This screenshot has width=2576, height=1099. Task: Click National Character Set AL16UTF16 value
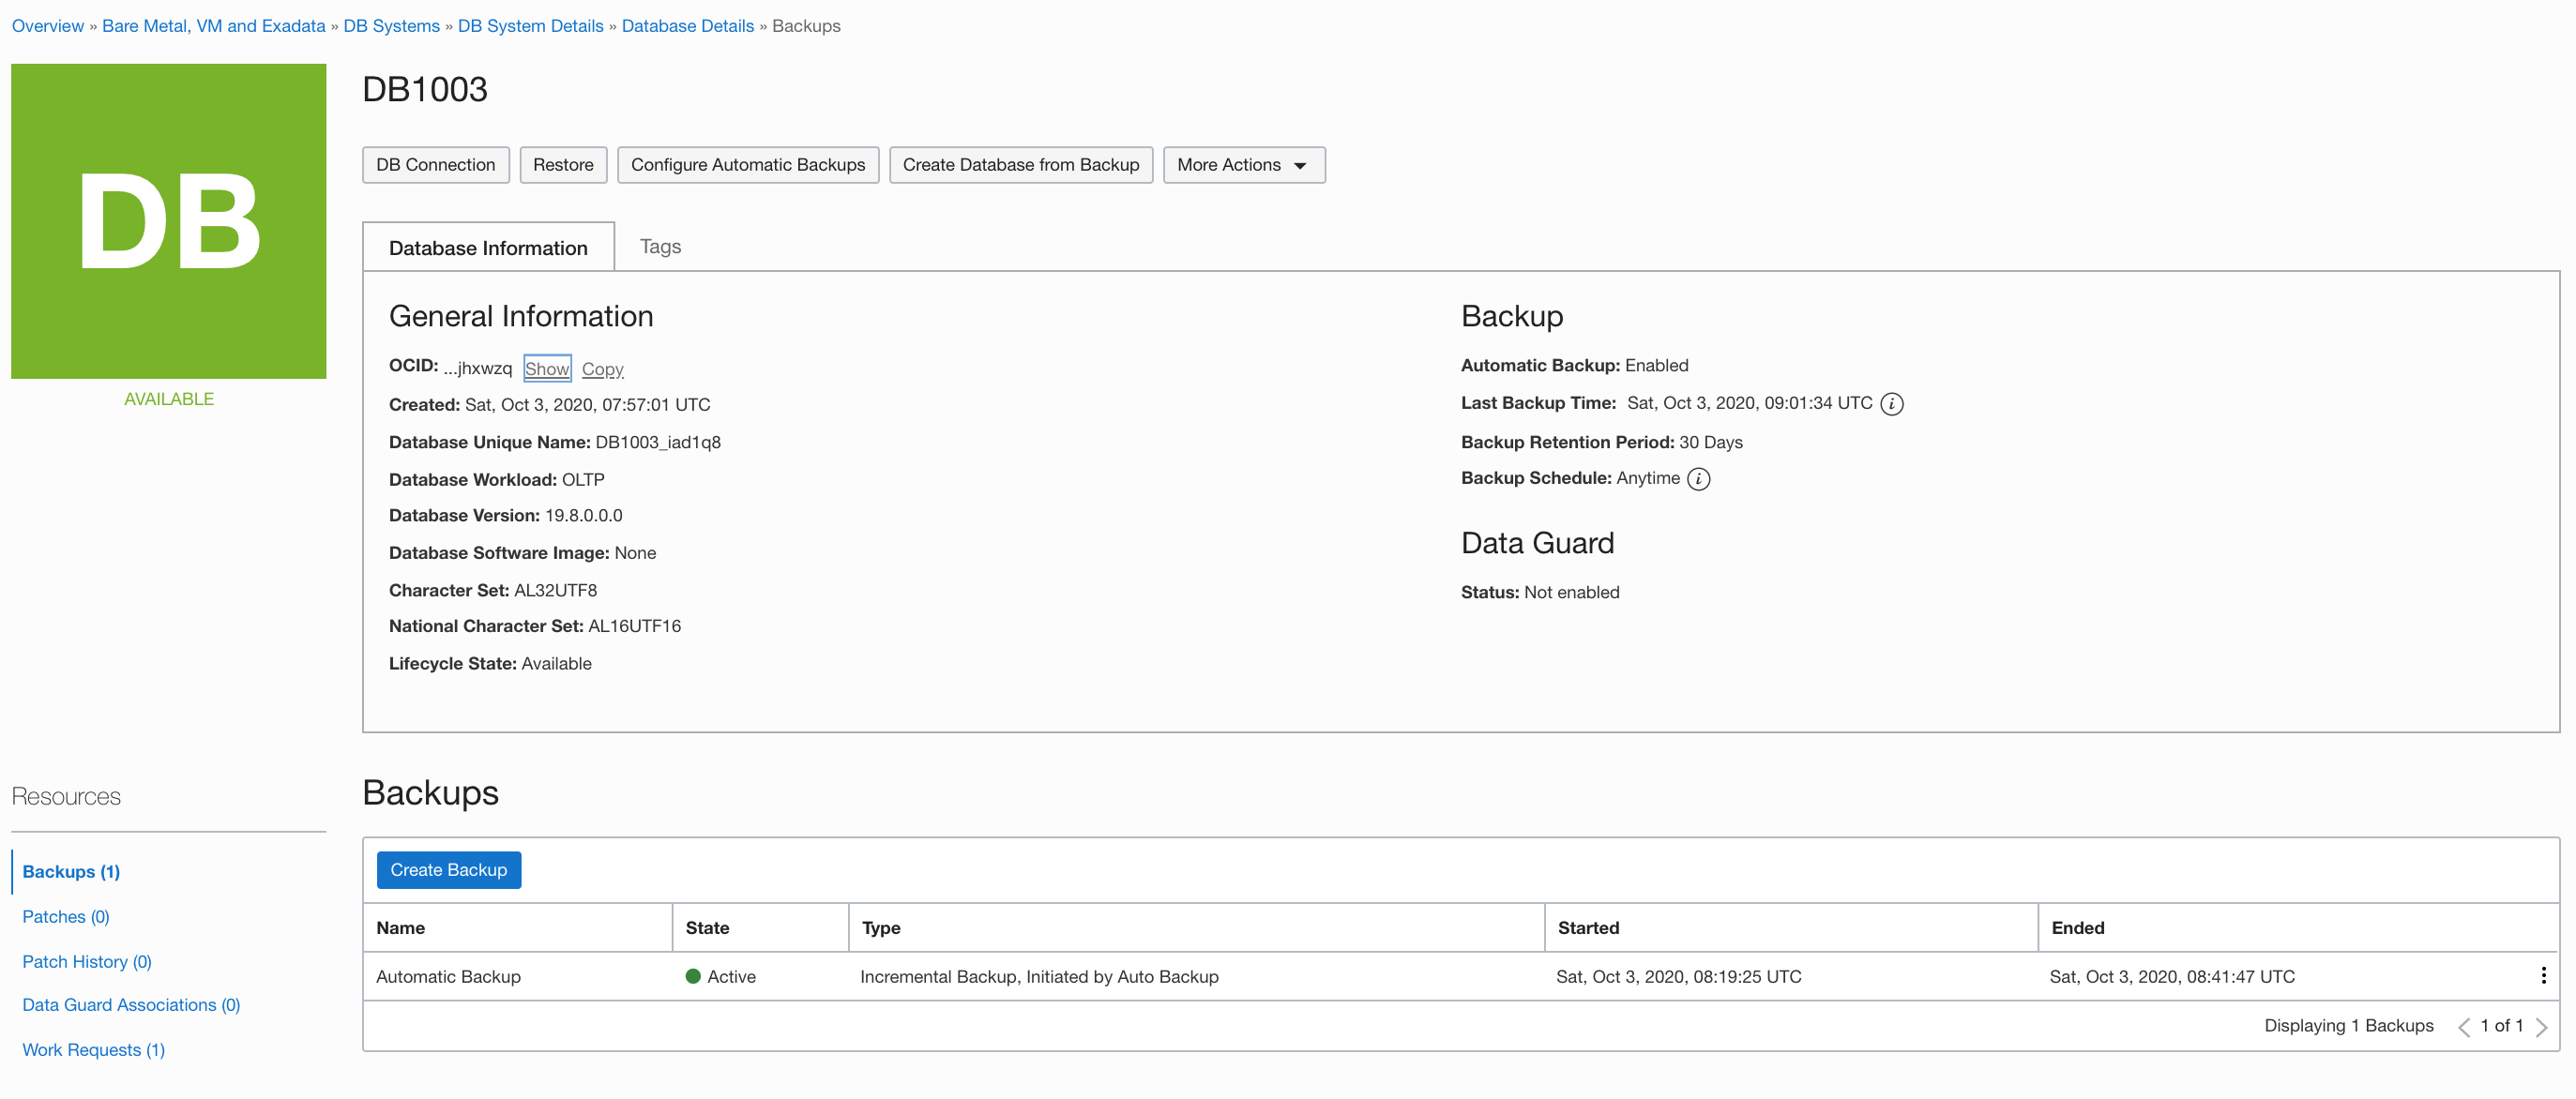pyautogui.click(x=634, y=627)
